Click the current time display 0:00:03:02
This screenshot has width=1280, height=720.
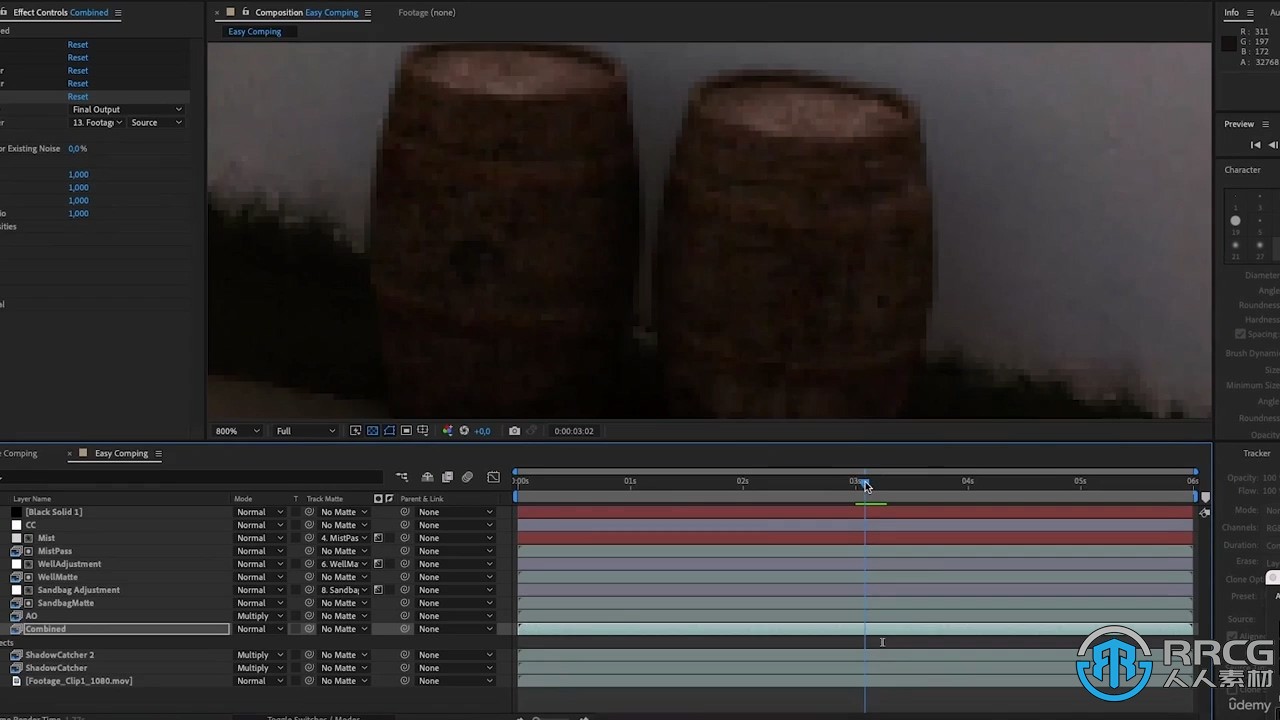pyautogui.click(x=574, y=431)
